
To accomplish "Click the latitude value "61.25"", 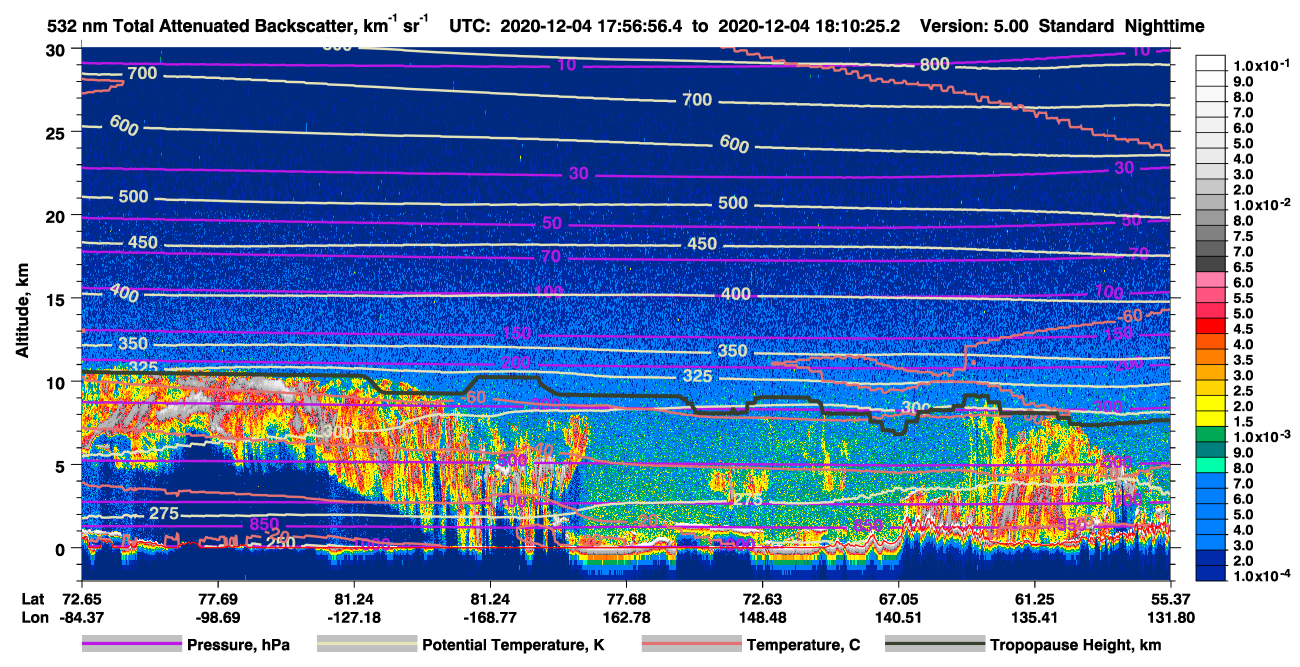I will 1035,598.
